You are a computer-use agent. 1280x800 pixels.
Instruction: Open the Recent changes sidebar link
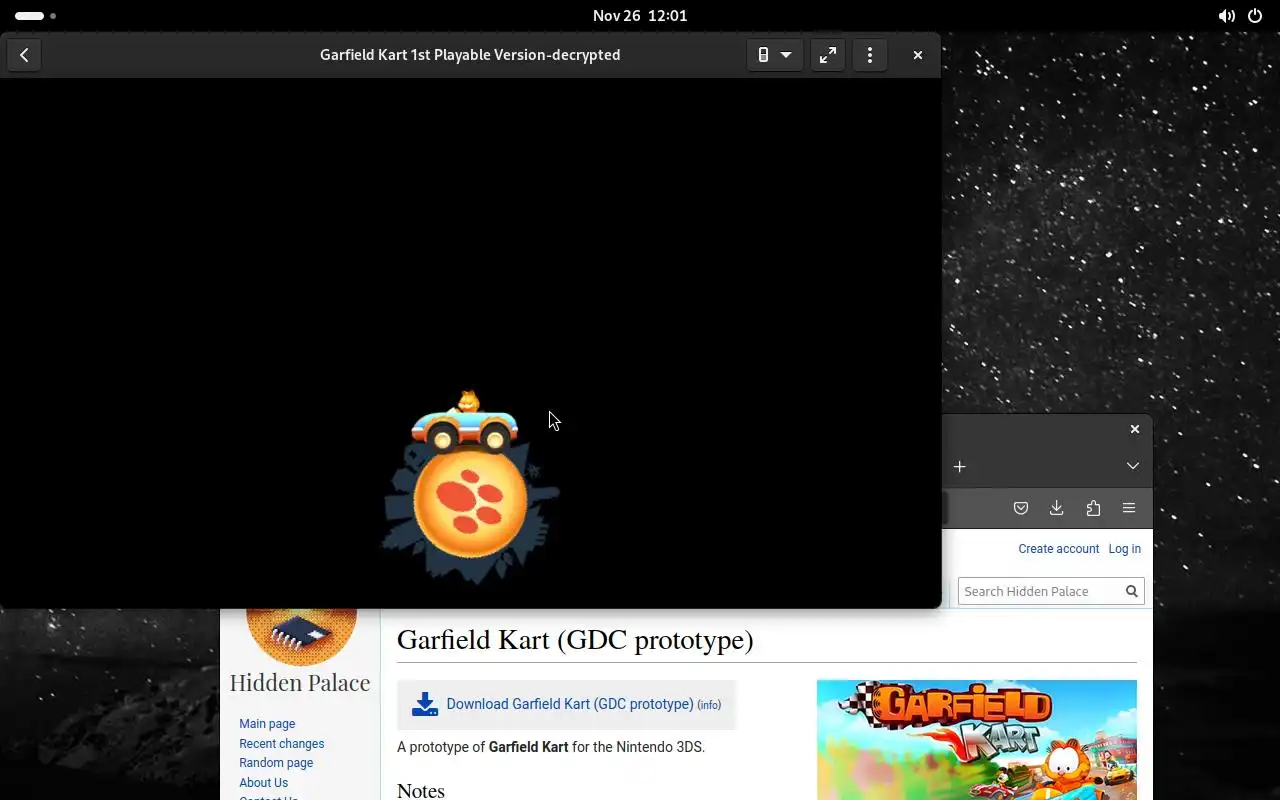pyautogui.click(x=282, y=744)
